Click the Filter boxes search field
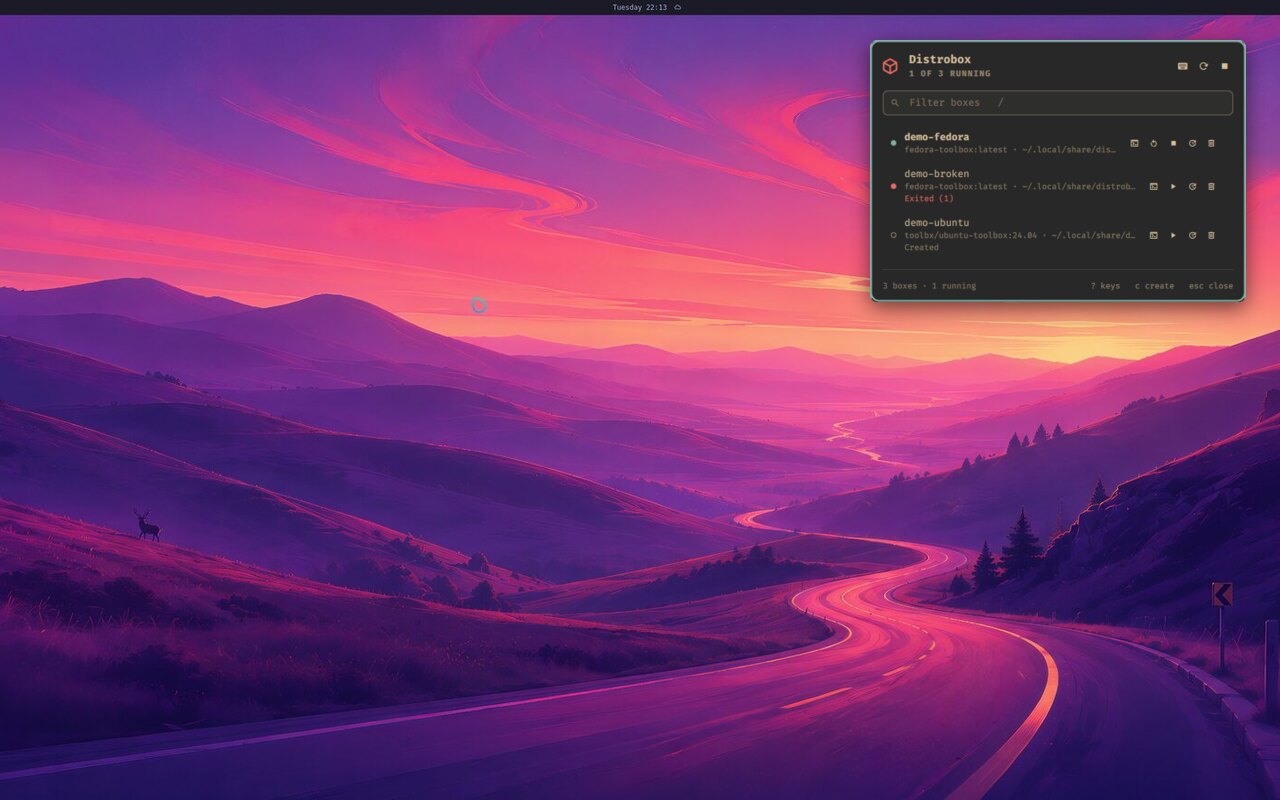This screenshot has height=800, width=1280. (1058, 103)
